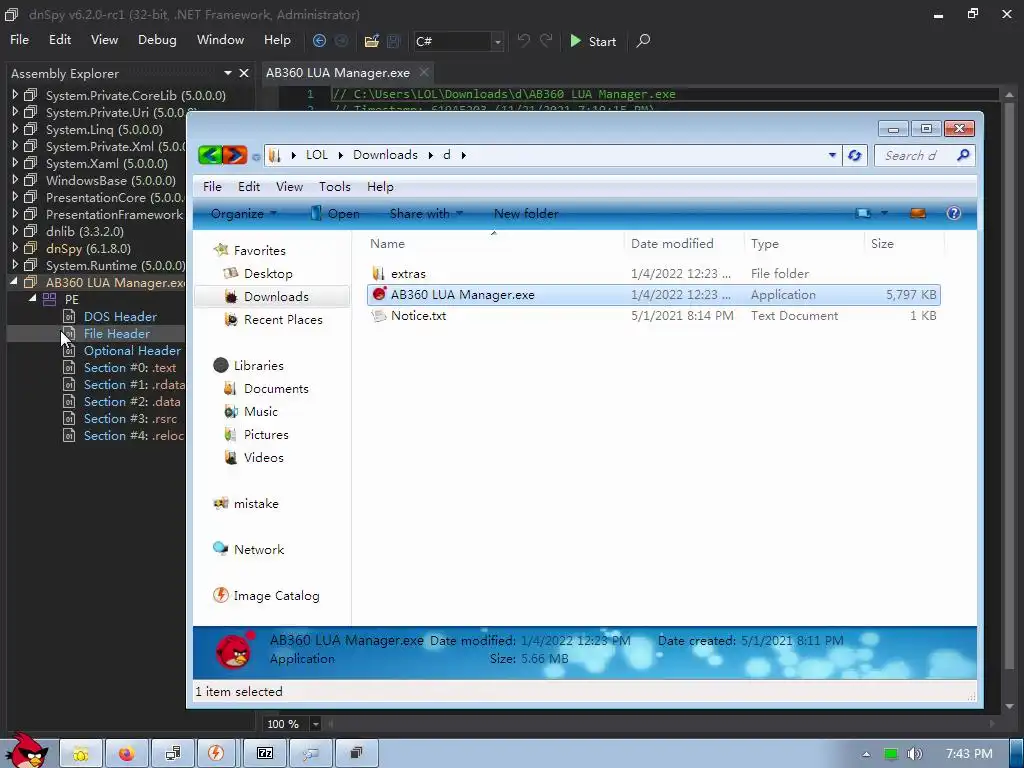Select the AB360 LUA Manager.exe document tab
The image size is (1024, 768).
coord(338,73)
